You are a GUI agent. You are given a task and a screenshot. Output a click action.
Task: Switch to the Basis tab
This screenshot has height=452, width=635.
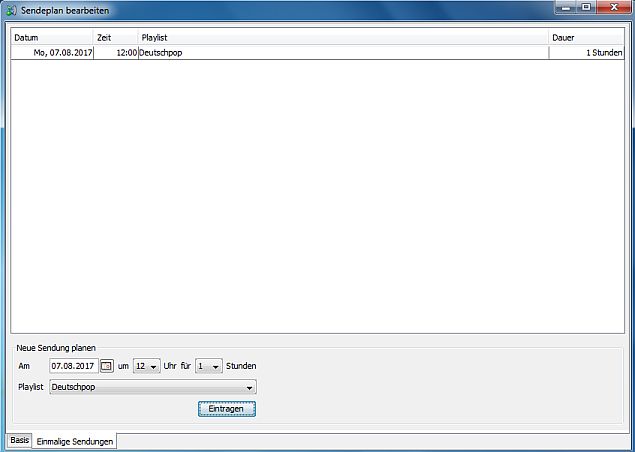click(20, 440)
